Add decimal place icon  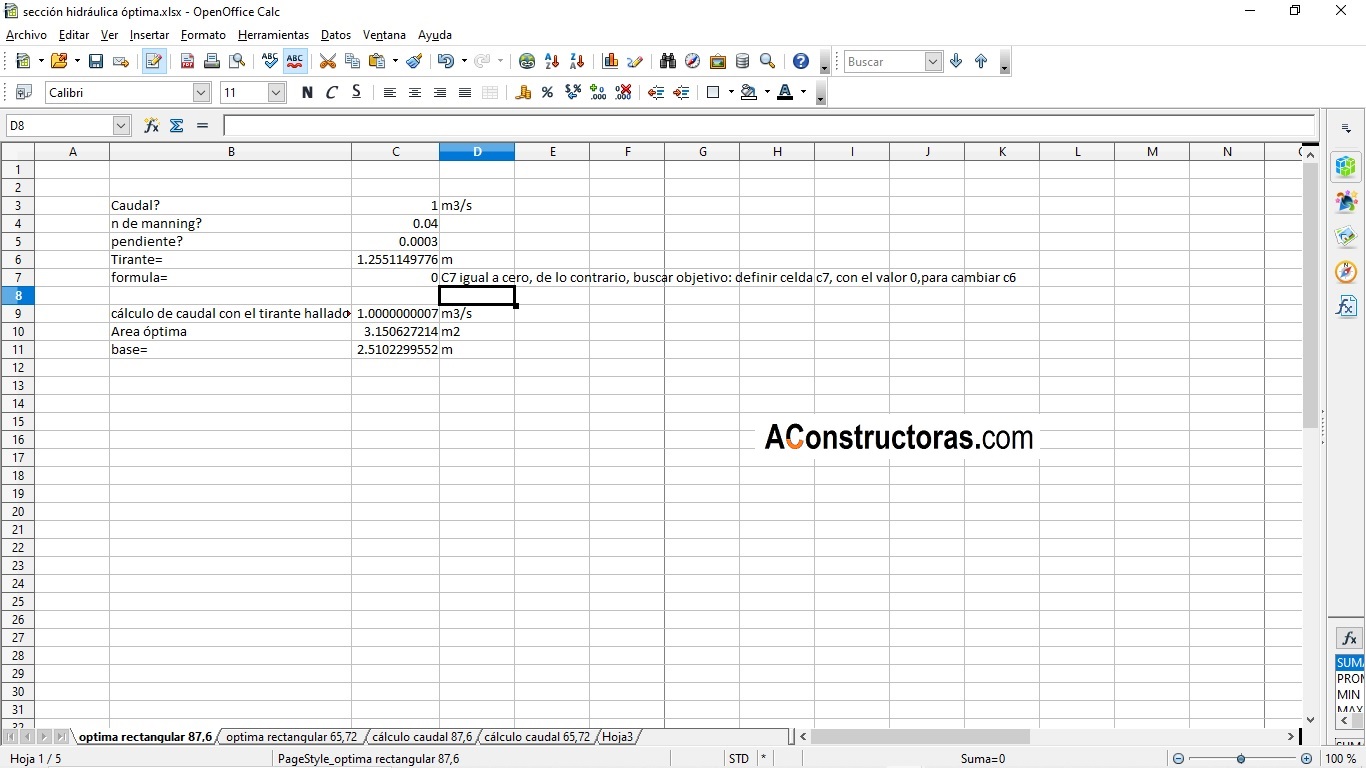coord(598,93)
